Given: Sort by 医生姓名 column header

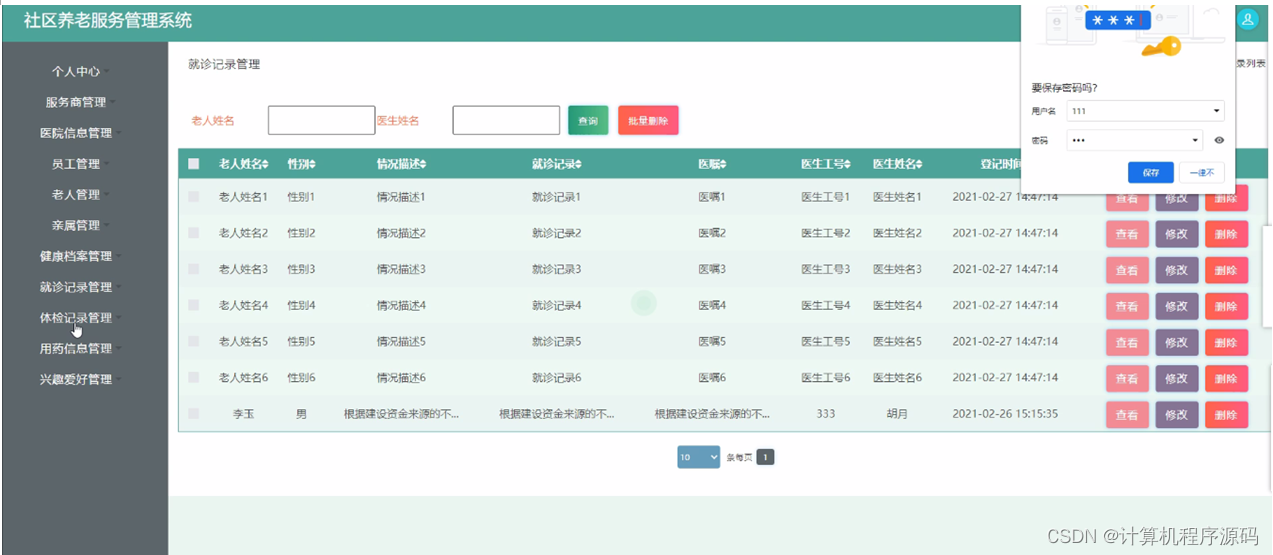Looking at the screenshot, I should [898, 164].
